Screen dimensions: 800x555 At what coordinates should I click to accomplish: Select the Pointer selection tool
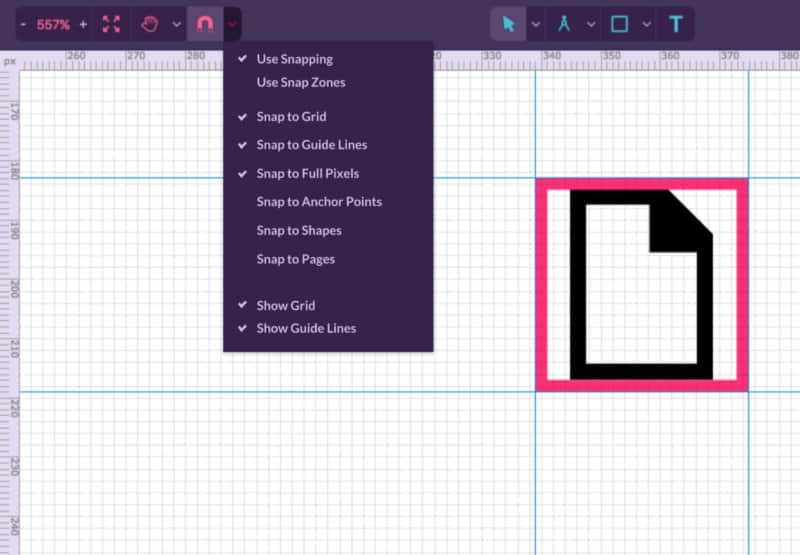click(x=509, y=24)
